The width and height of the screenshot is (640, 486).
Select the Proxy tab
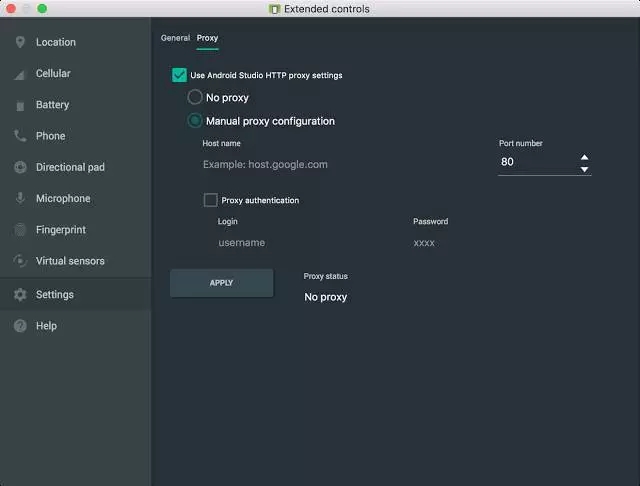tap(207, 38)
